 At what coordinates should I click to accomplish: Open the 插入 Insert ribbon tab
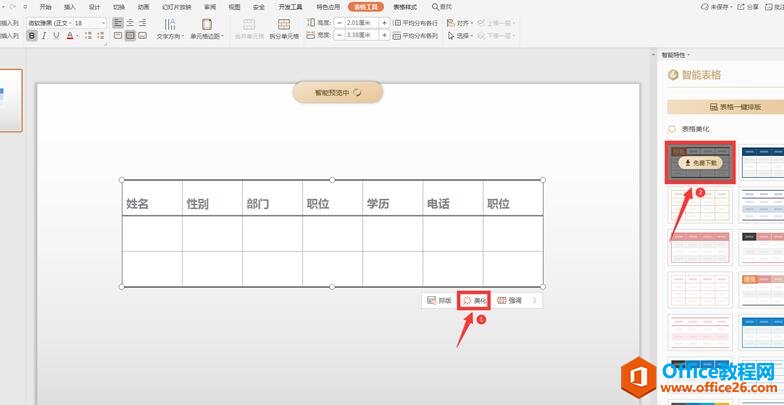pyautogui.click(x=70, y=7)
